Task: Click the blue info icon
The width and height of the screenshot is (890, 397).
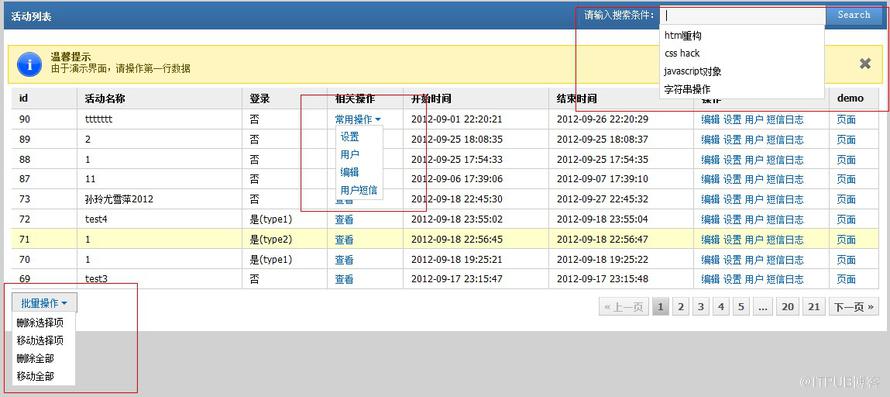Action: click(x=29, y=64)
